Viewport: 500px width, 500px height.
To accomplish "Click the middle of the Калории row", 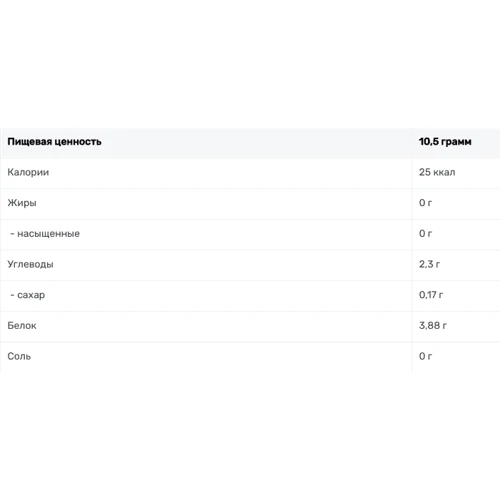I will [x=250, y=172].
